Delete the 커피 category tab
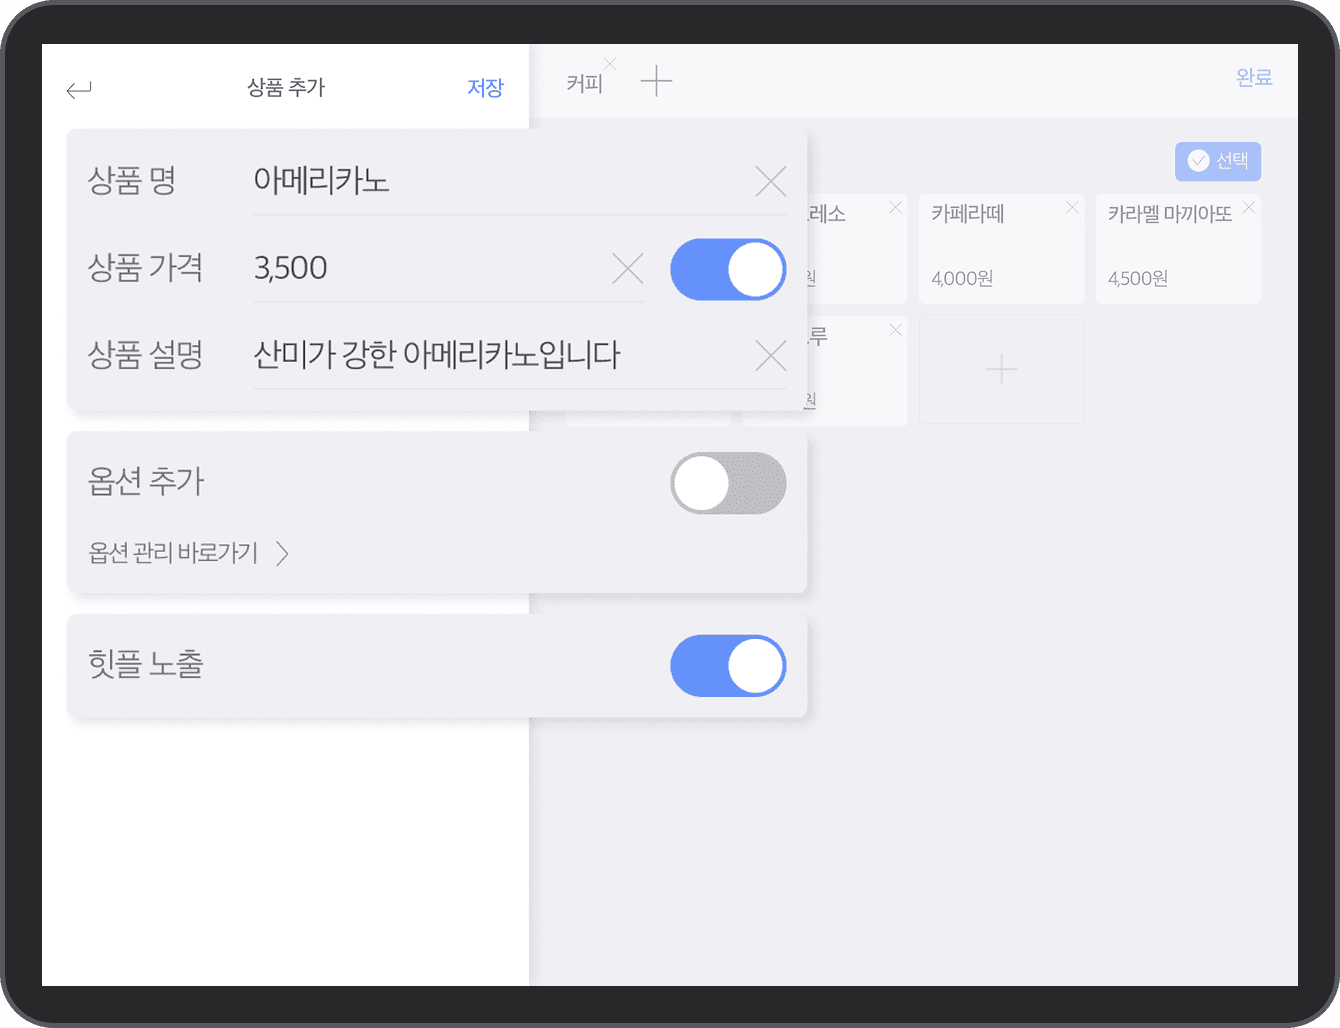Image resolution: width=1340 pixels, height=1028 pixels. coord(608,63)
